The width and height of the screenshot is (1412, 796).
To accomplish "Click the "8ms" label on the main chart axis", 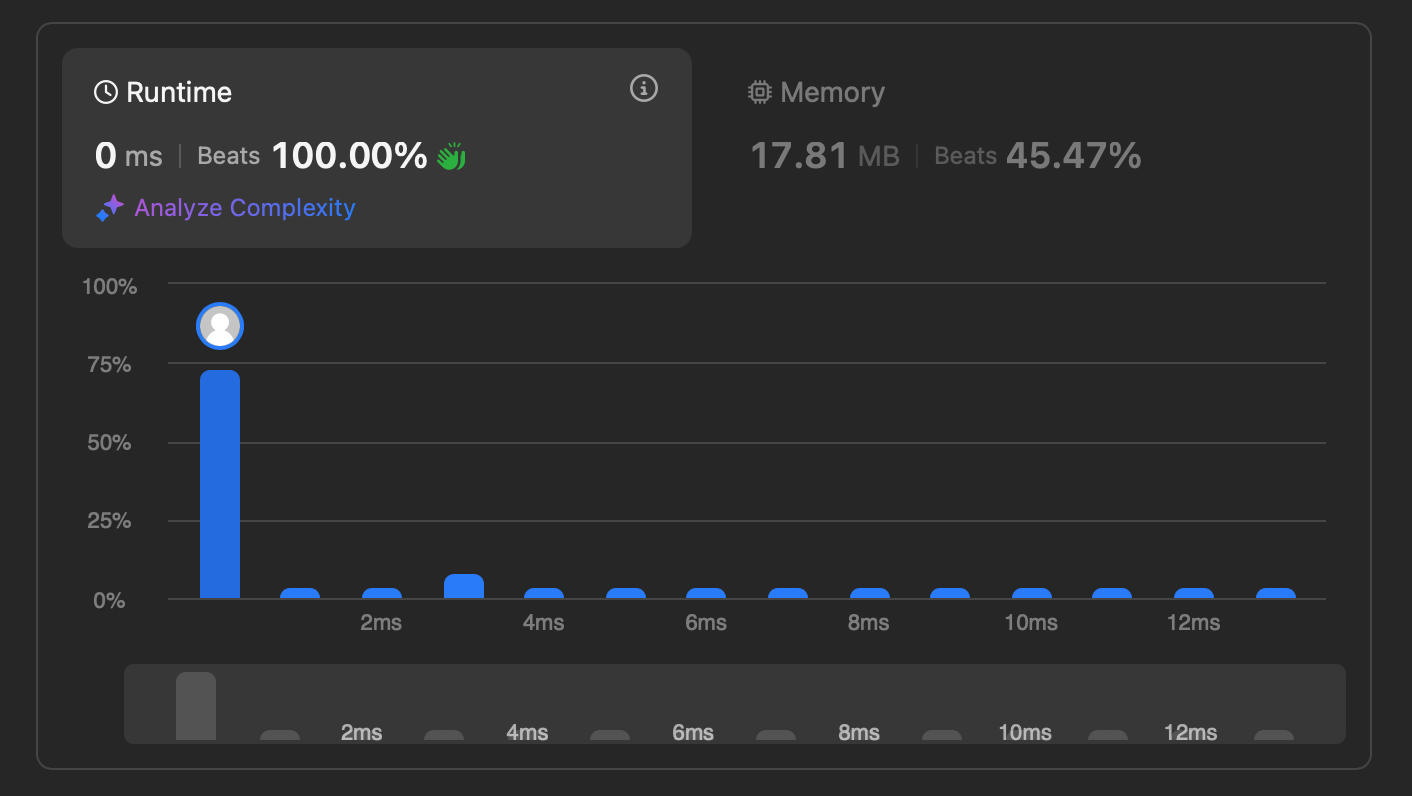I will (868, 623).
